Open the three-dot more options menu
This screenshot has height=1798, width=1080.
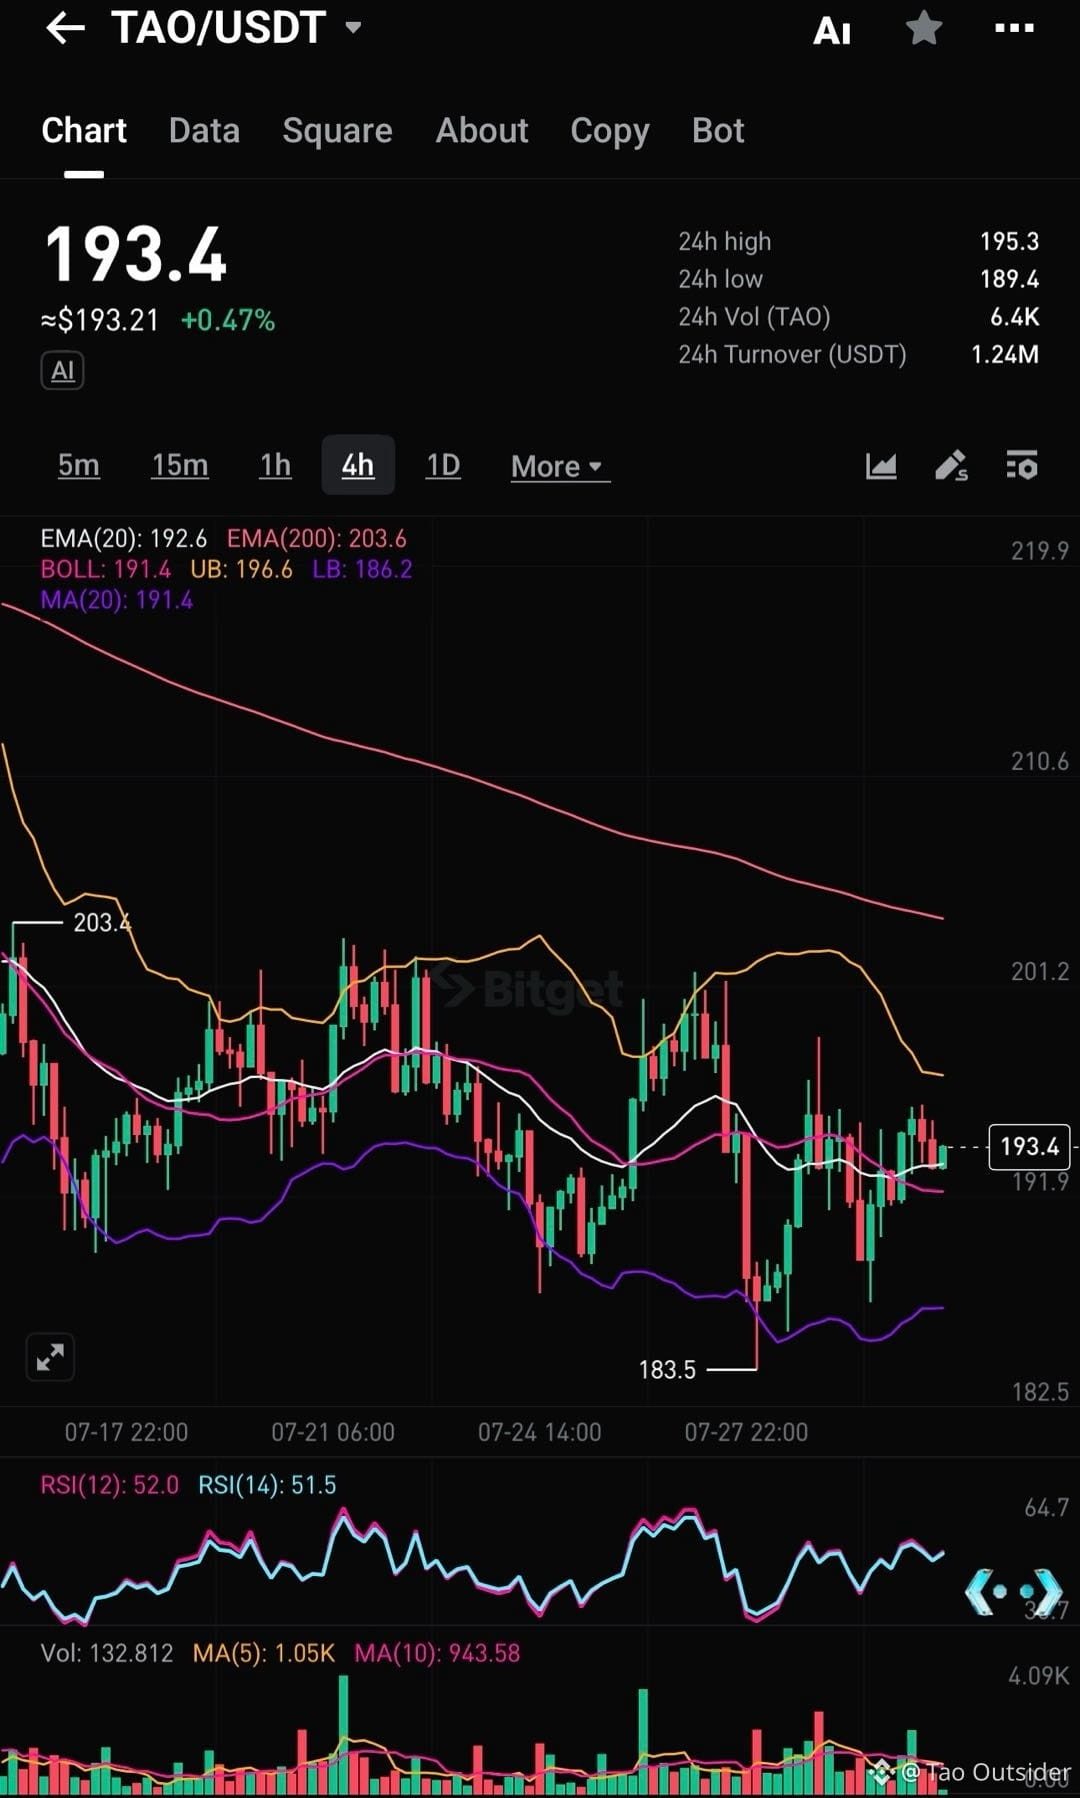(1014, 28)
